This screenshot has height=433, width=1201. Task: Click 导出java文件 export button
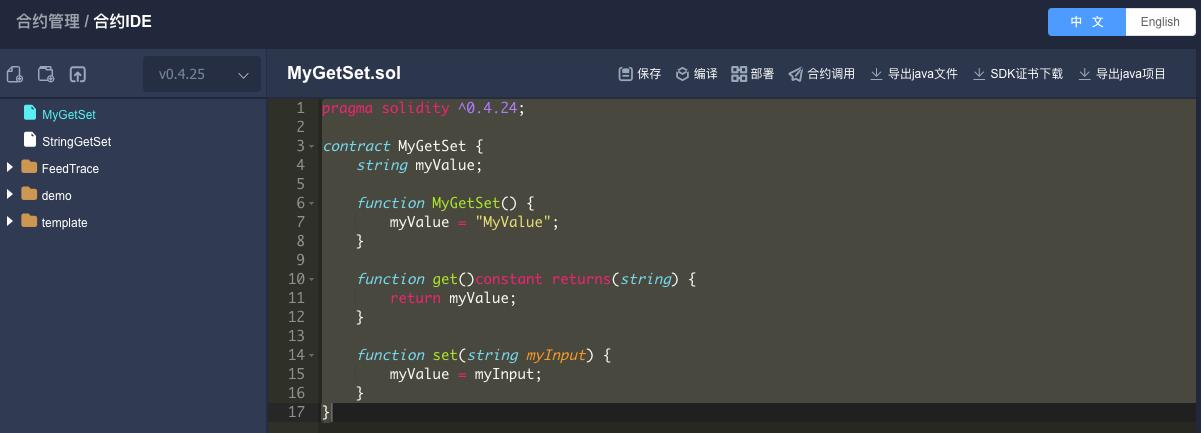[914, 74]
